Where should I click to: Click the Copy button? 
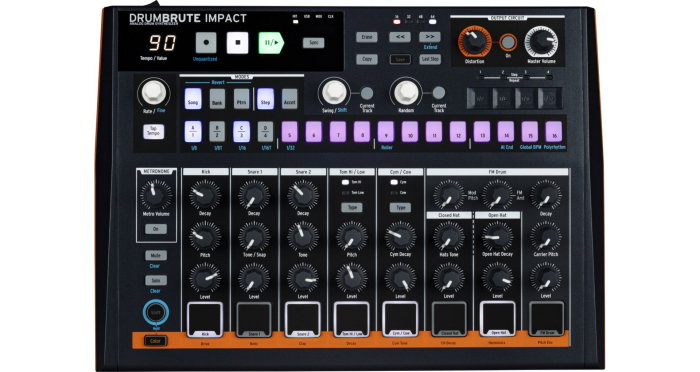(367, 59)
